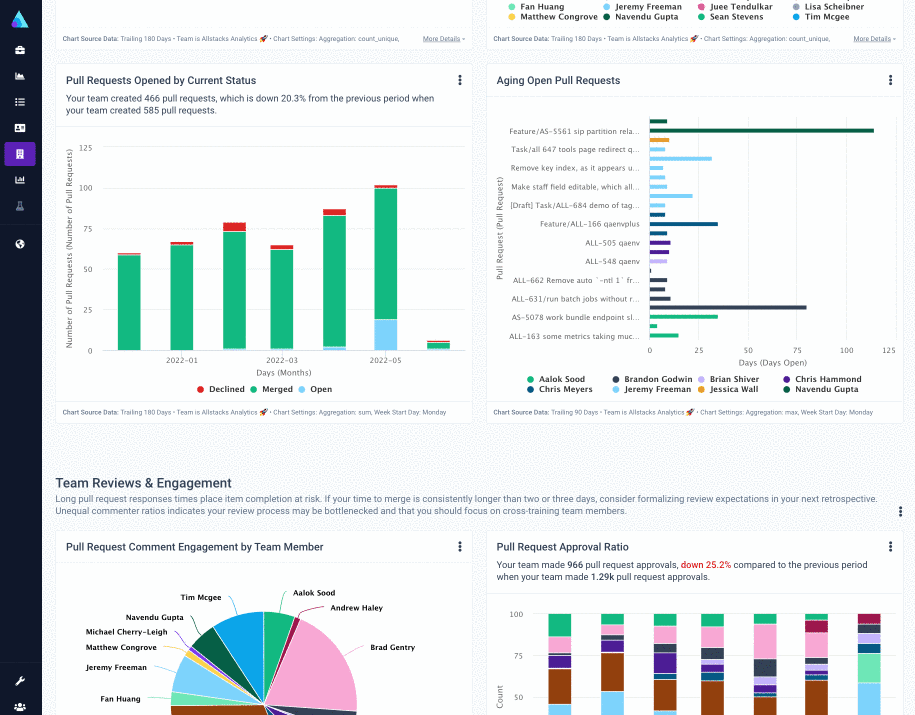Viewport: 915px width, 715px height.
Task: Open the wrench settings sidebar icon
Action: pos(20,681)
